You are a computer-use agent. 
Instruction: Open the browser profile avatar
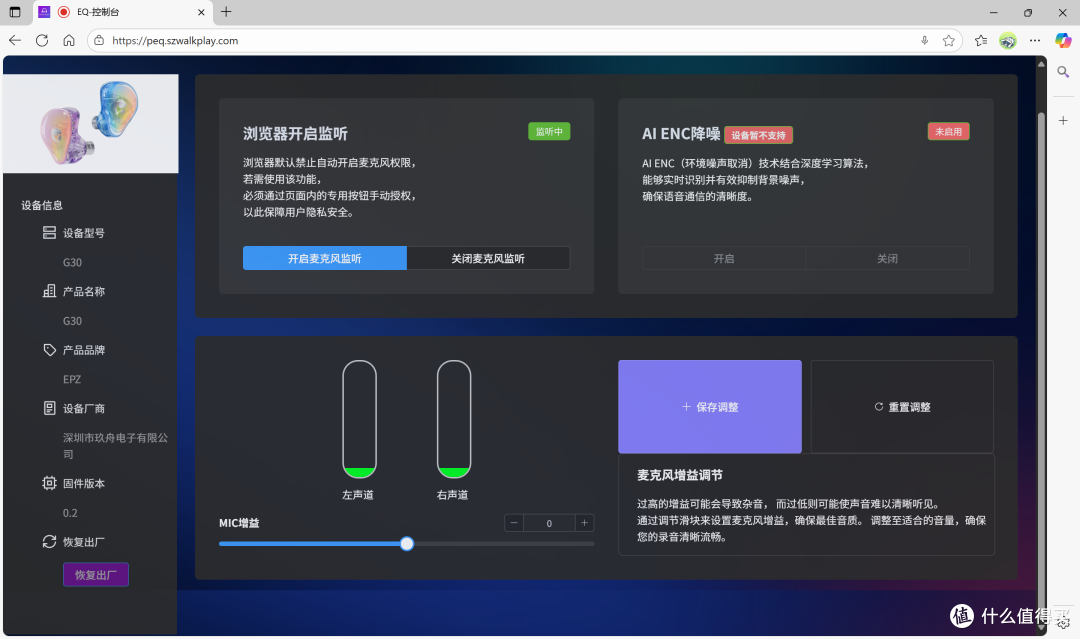point(1008,41)
